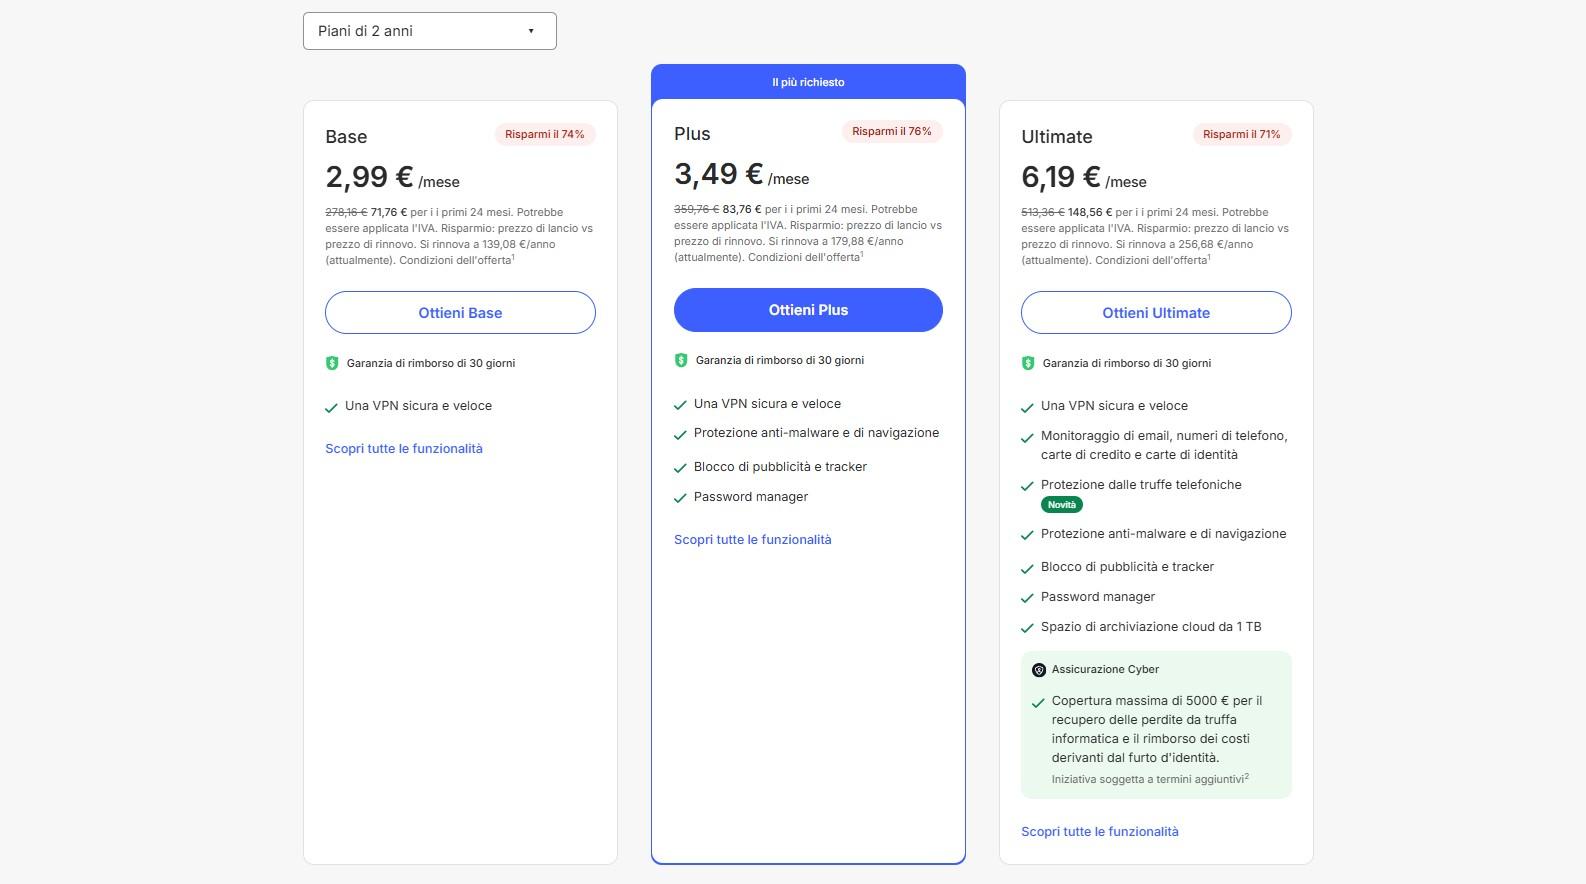Click the checkmark next to Blocco di pubblicità in Plus

click(x=681, y=468)
